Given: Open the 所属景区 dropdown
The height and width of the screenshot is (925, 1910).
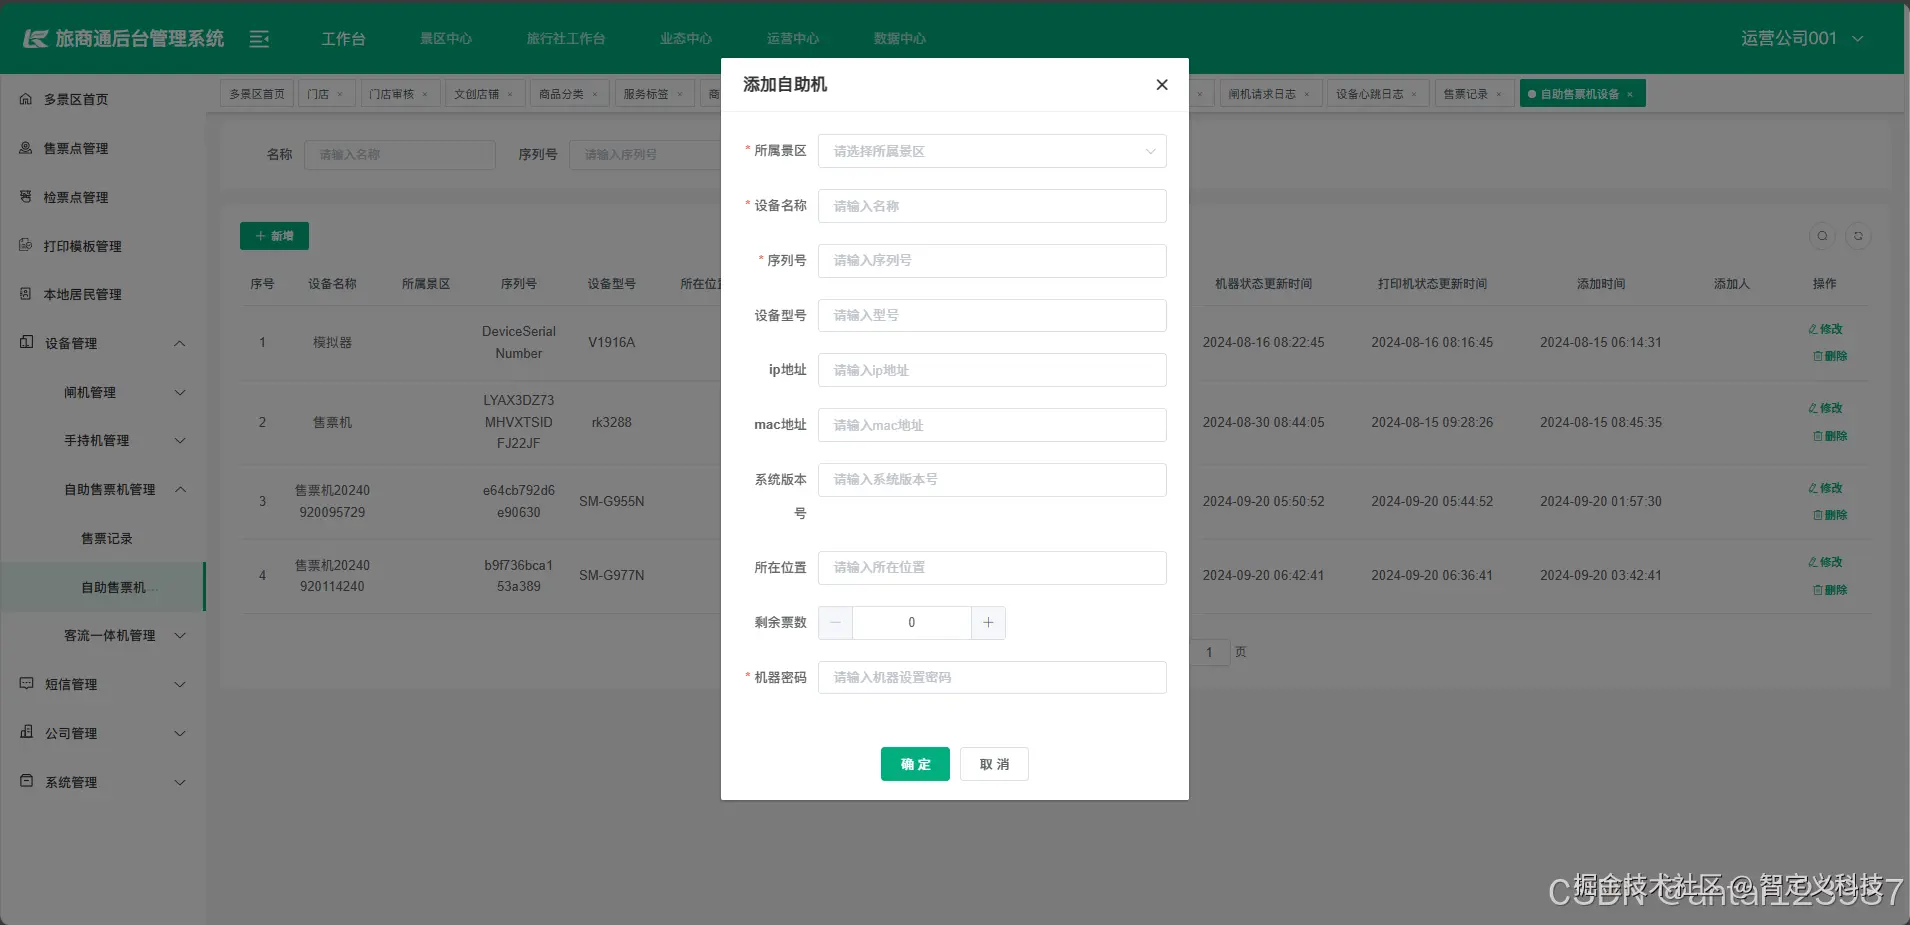Looking at the screenshot, I should (x=992, y=151).
